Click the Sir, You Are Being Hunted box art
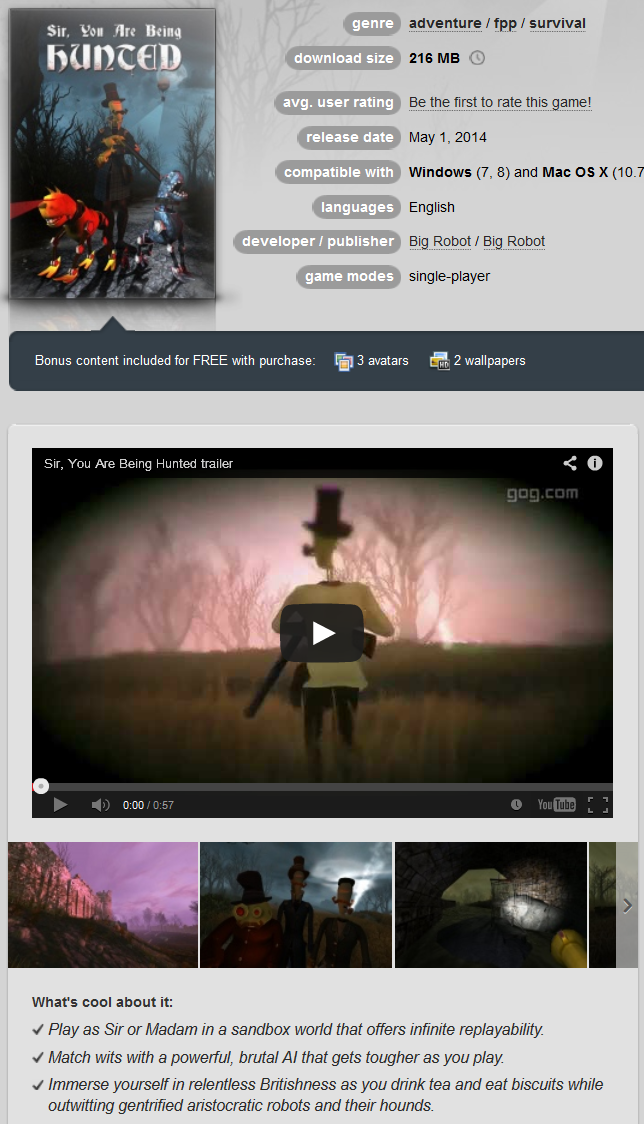 coord(113,153)
